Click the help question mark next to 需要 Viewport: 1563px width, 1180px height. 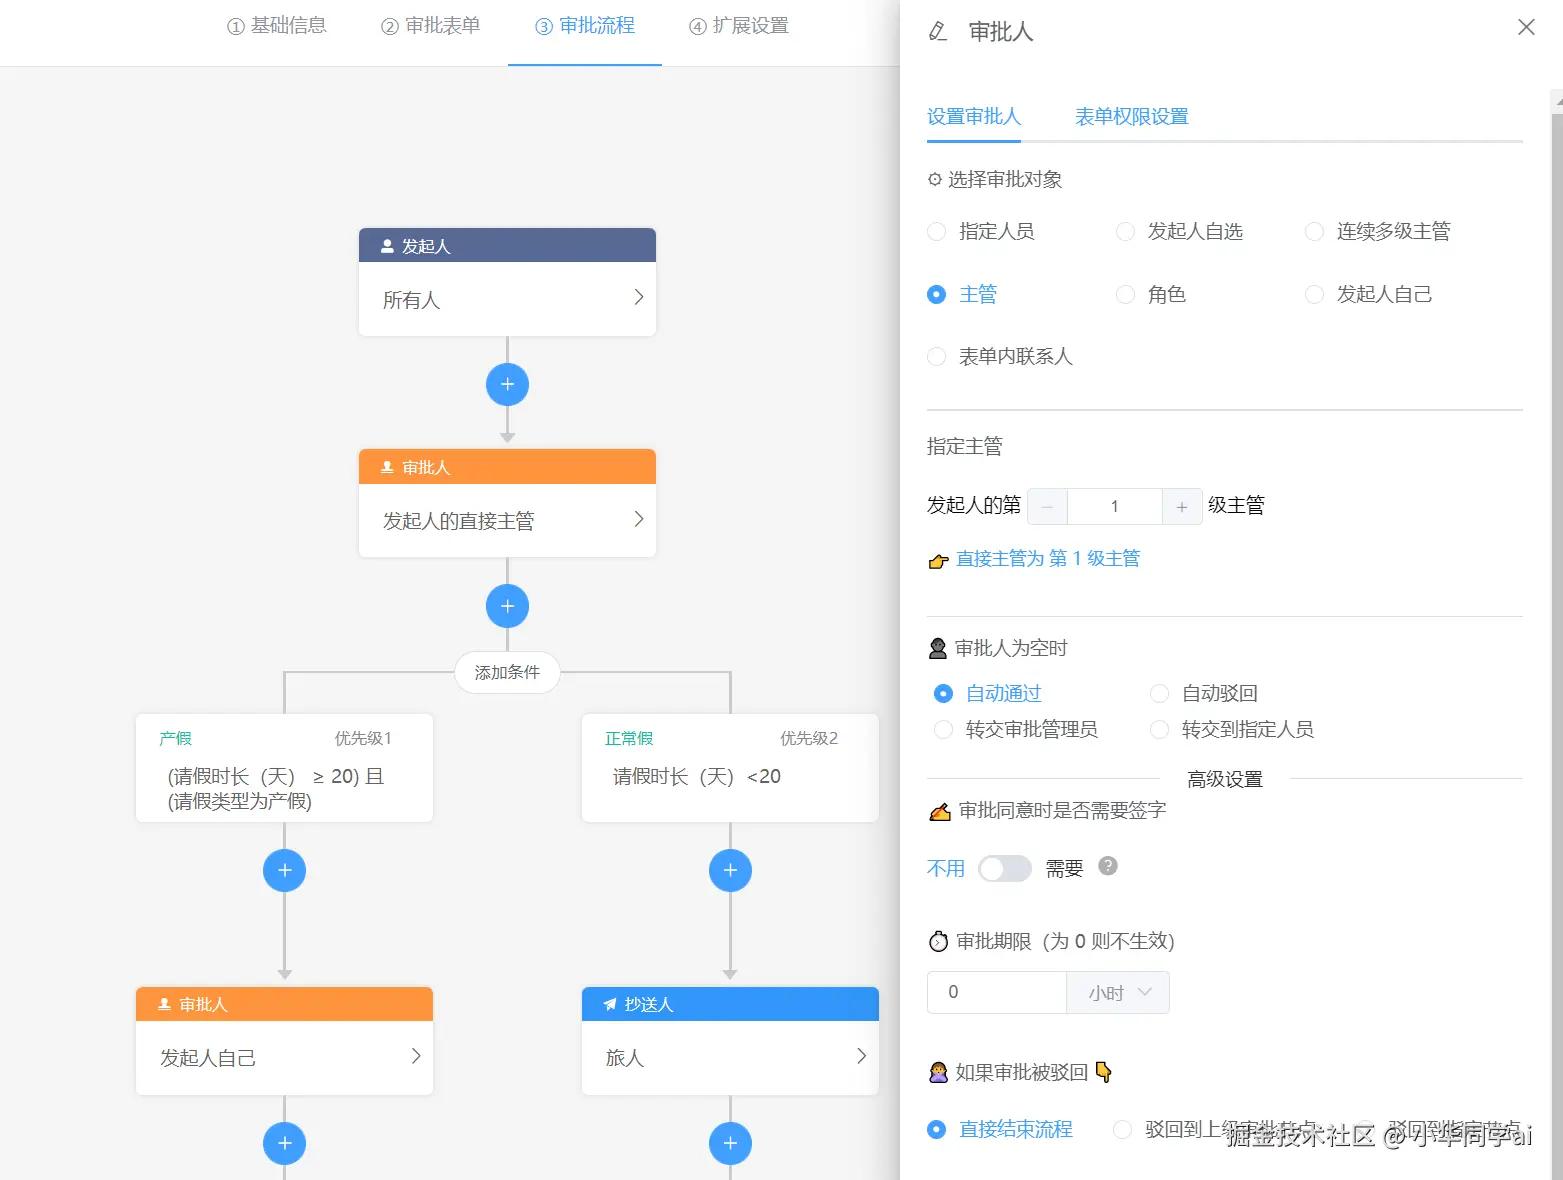click(x=1108, y=866)
